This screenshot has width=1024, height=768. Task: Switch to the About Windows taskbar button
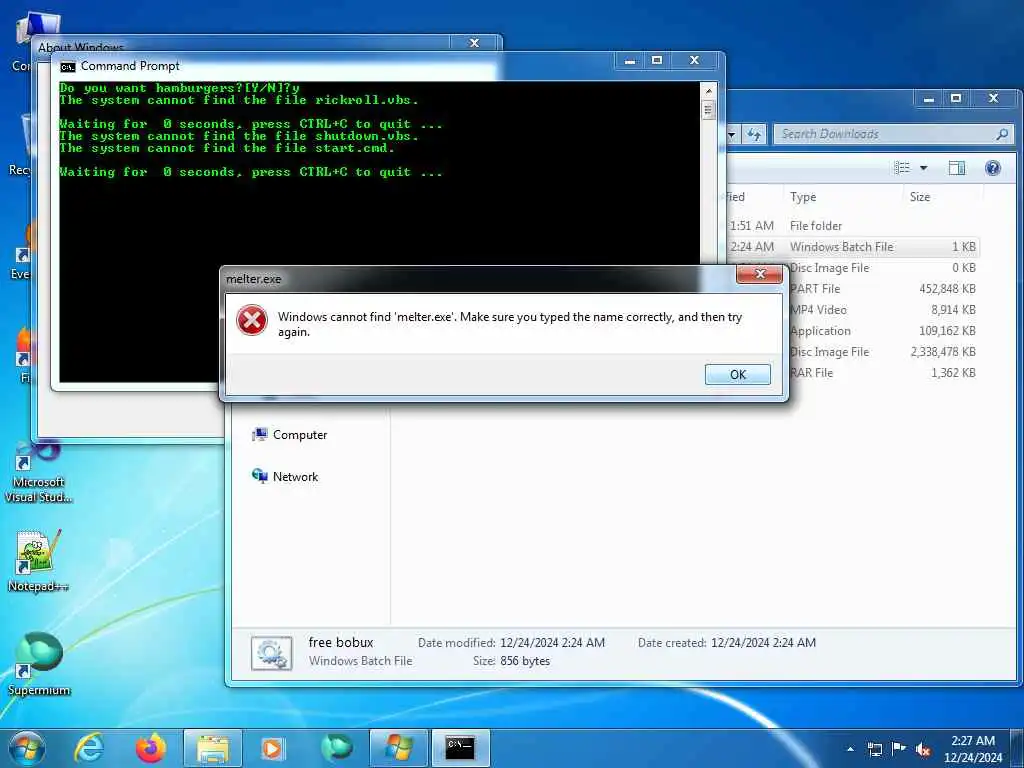(398, 748)
